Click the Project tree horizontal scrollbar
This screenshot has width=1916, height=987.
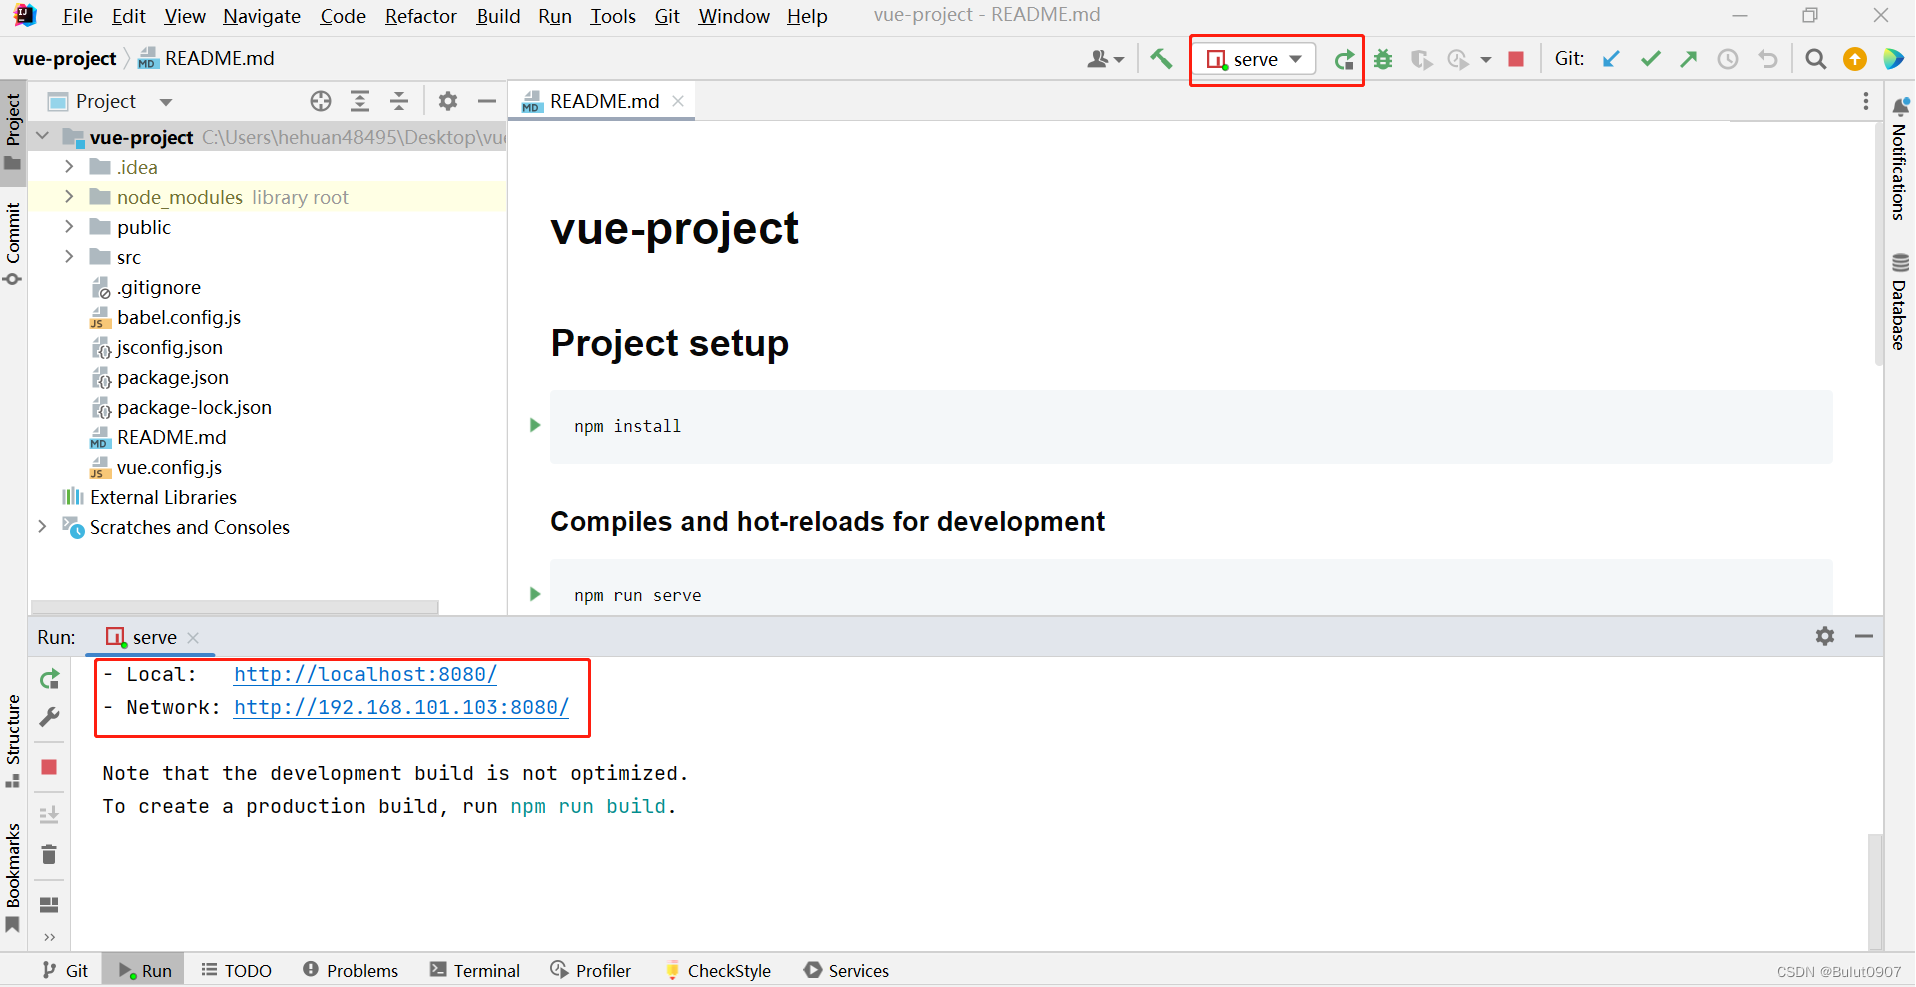tap(234, 607)
